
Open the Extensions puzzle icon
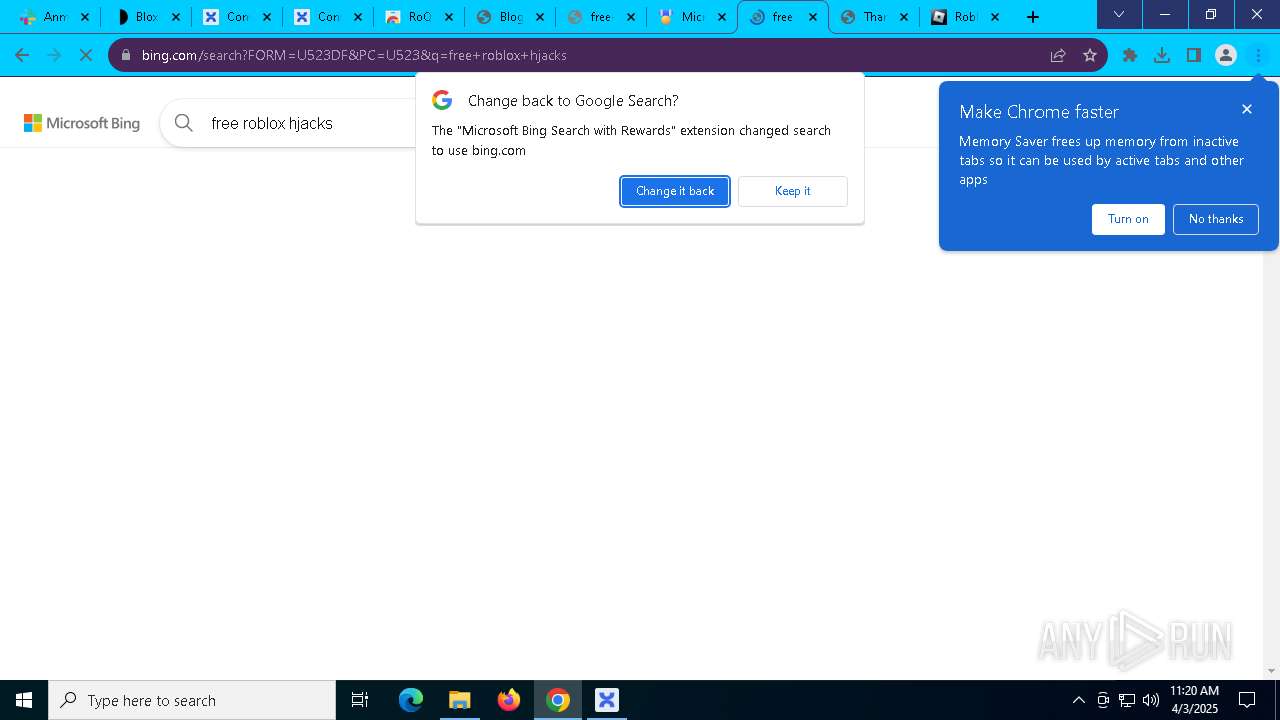pyautogui.click(x=1130, y=55)
